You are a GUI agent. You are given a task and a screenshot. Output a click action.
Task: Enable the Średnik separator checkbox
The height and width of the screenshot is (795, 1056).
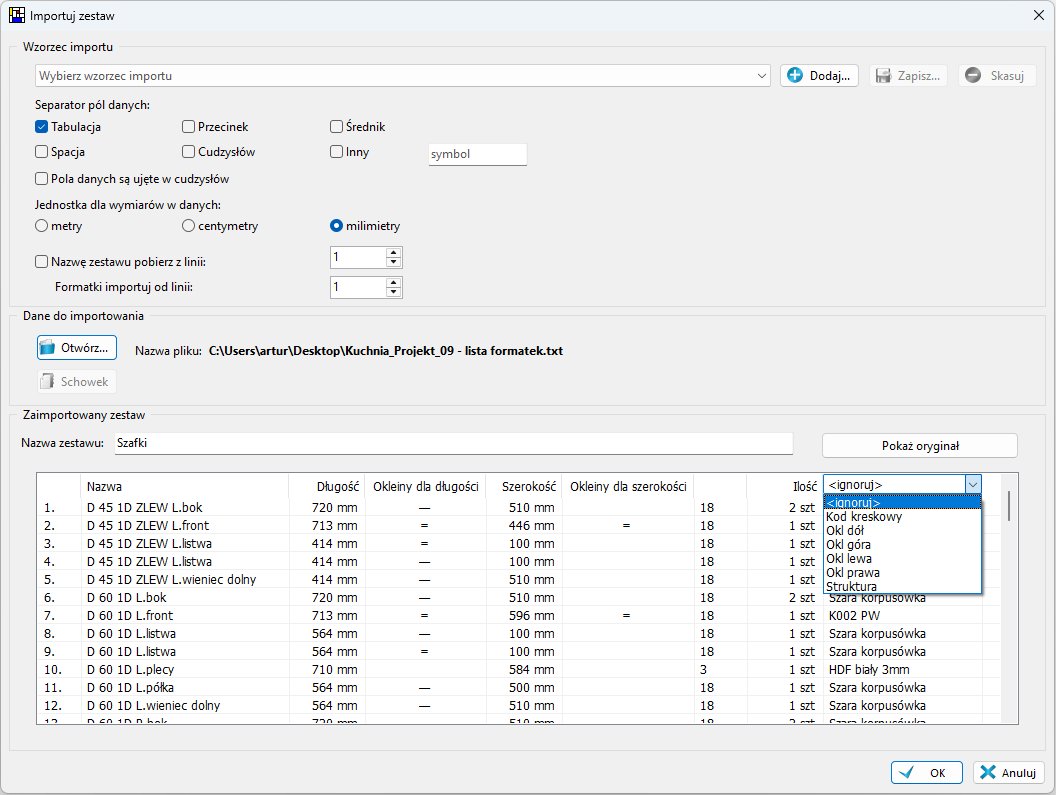(x=337, y=127)
